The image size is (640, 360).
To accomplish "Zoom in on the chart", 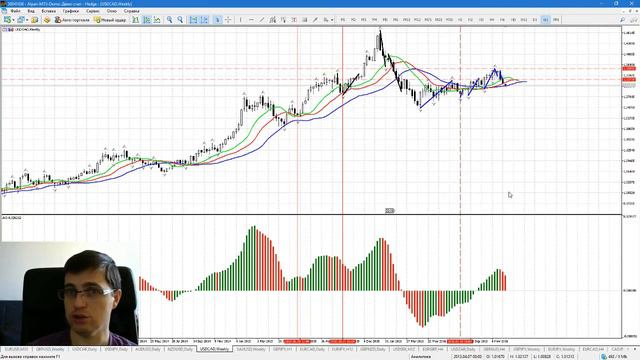I will [x=169, y=20].
